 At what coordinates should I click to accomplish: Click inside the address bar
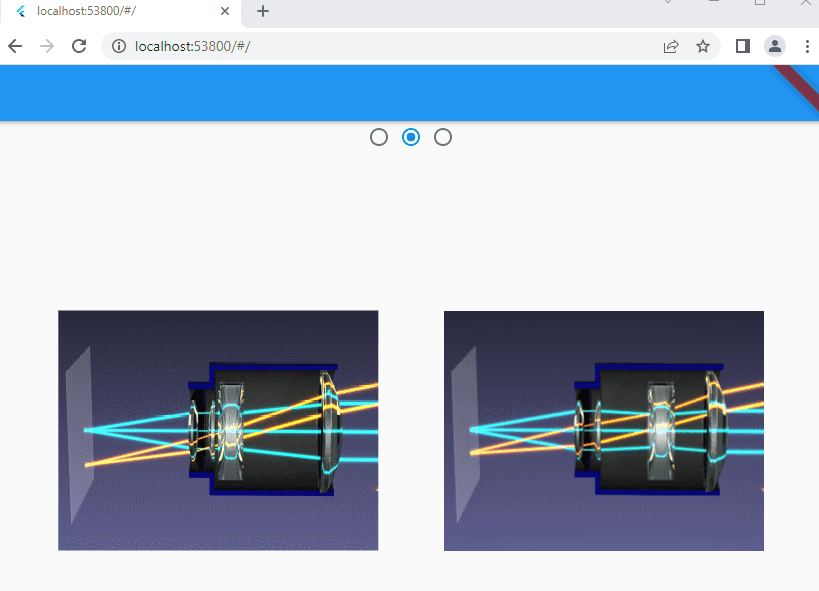300,46
